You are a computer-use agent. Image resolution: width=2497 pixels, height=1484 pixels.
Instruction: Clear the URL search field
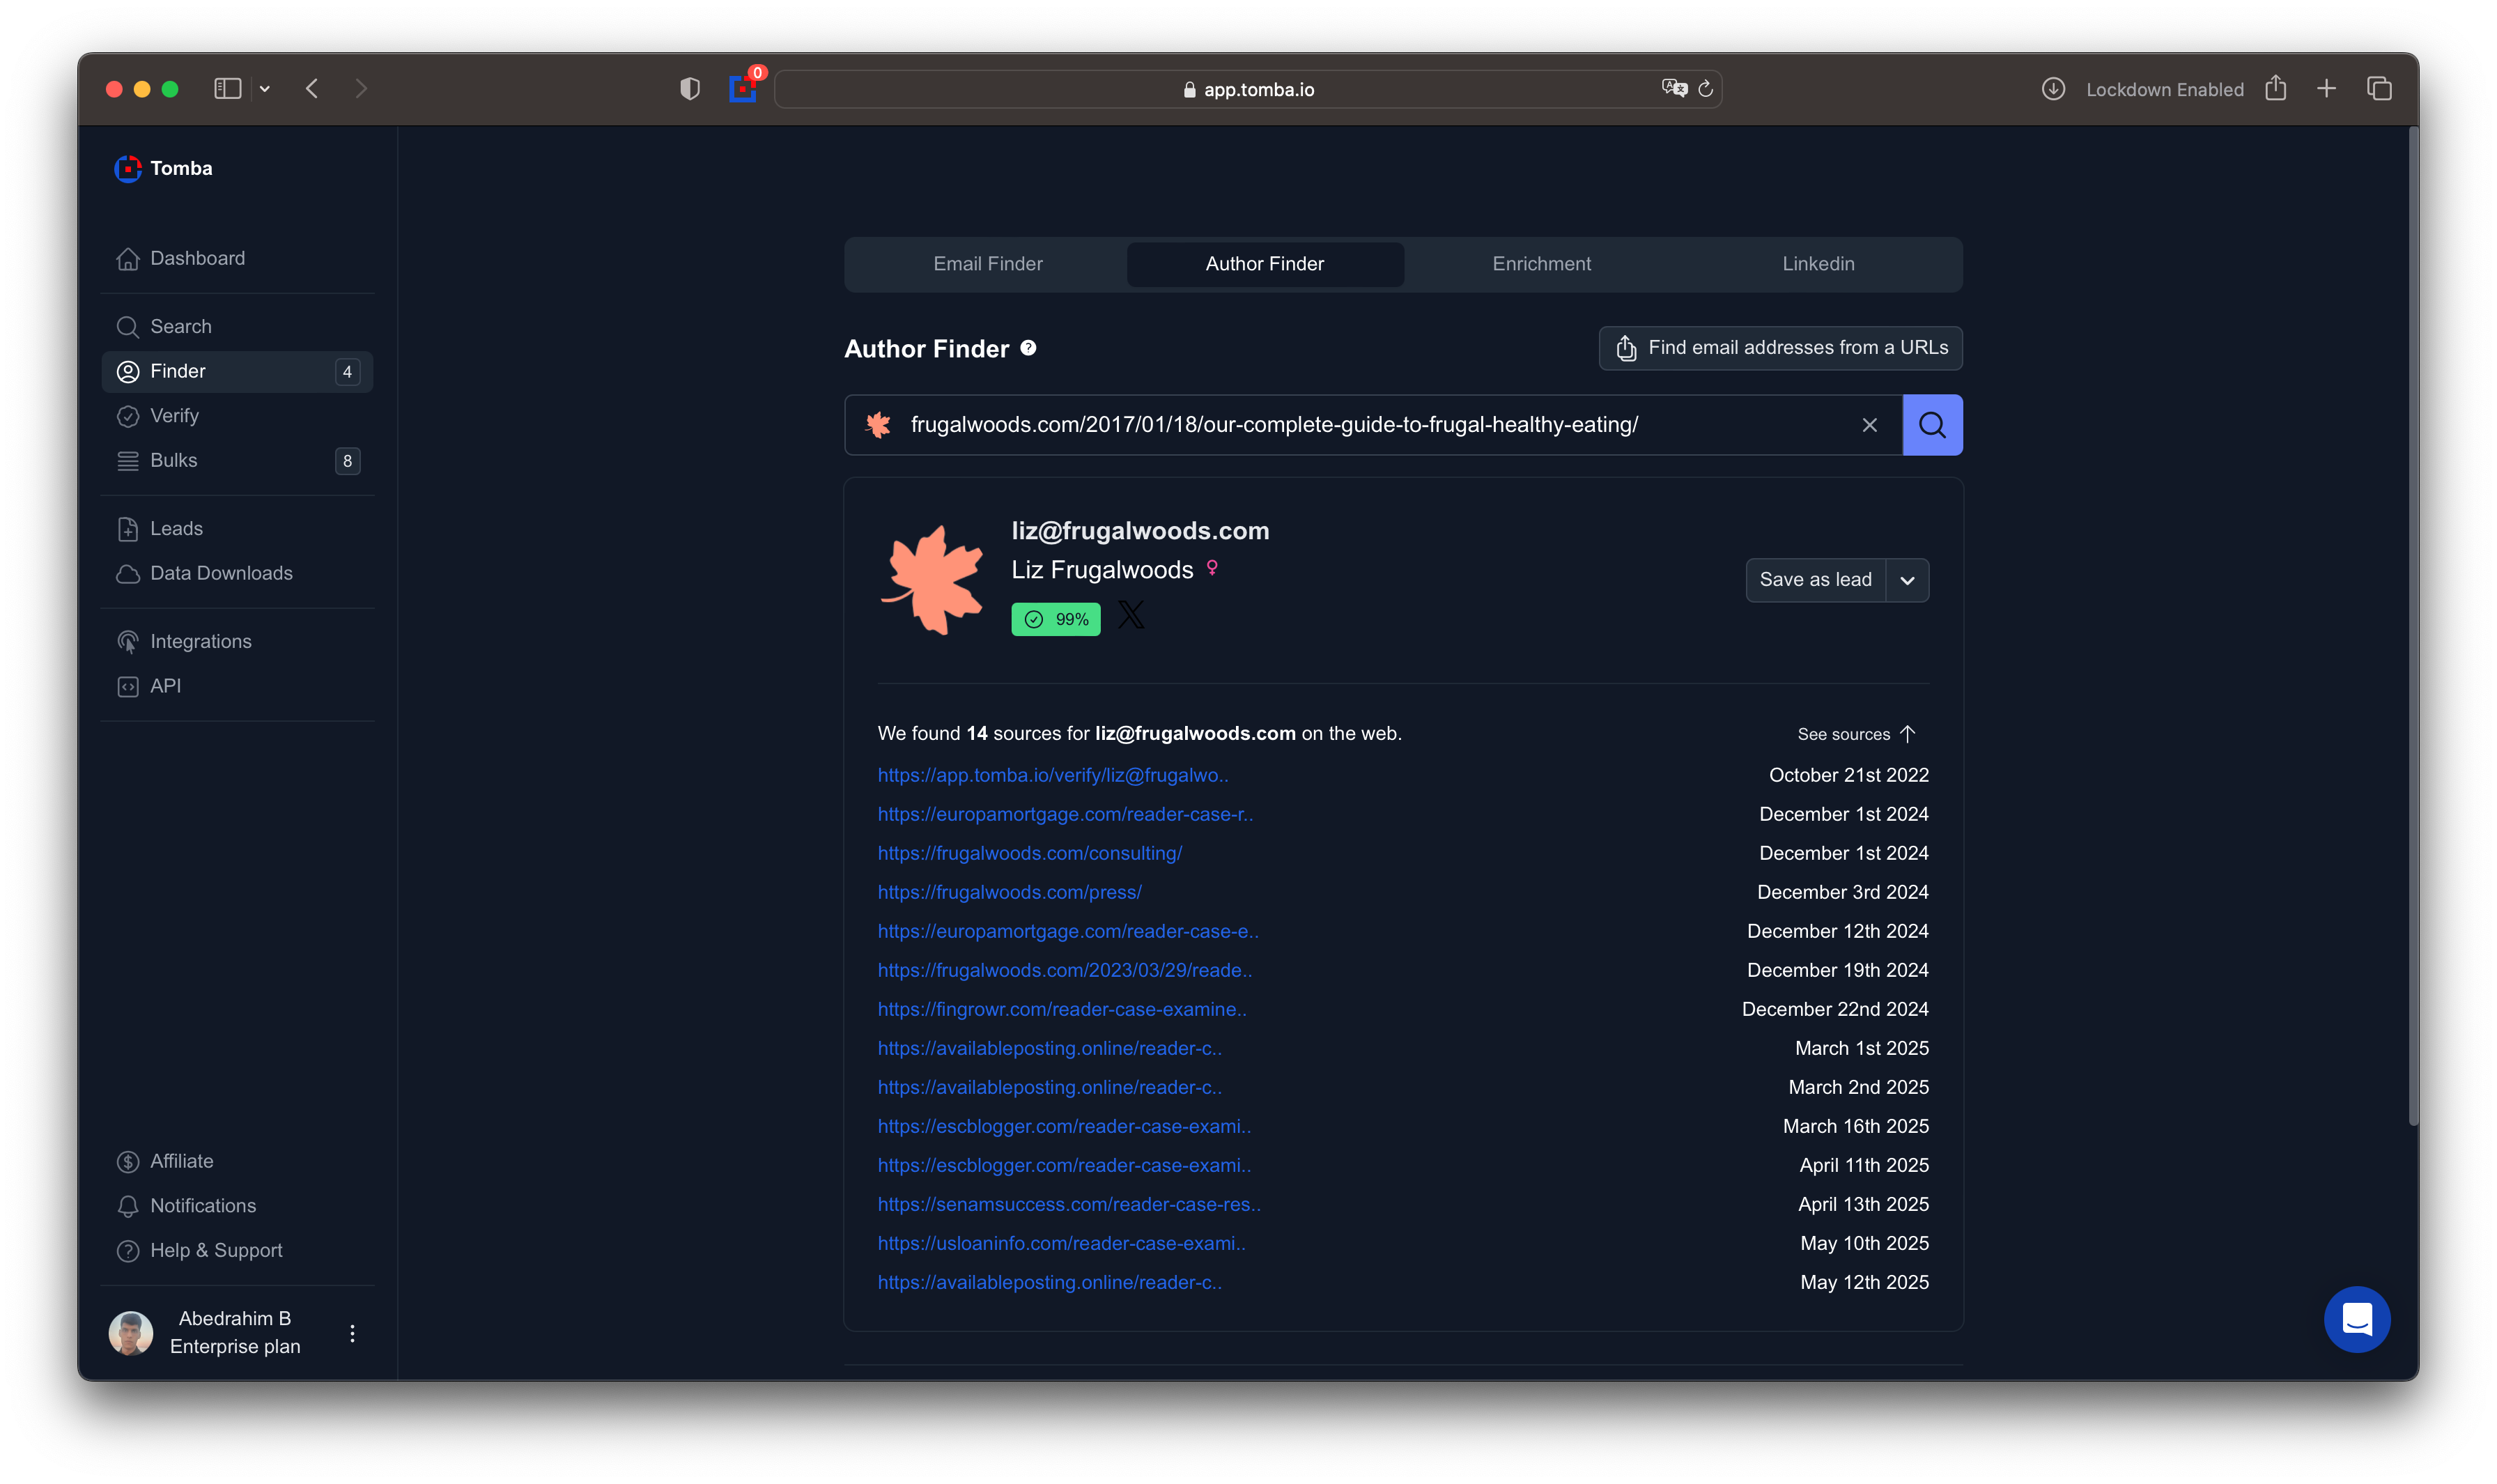(x=1869, y=425)
